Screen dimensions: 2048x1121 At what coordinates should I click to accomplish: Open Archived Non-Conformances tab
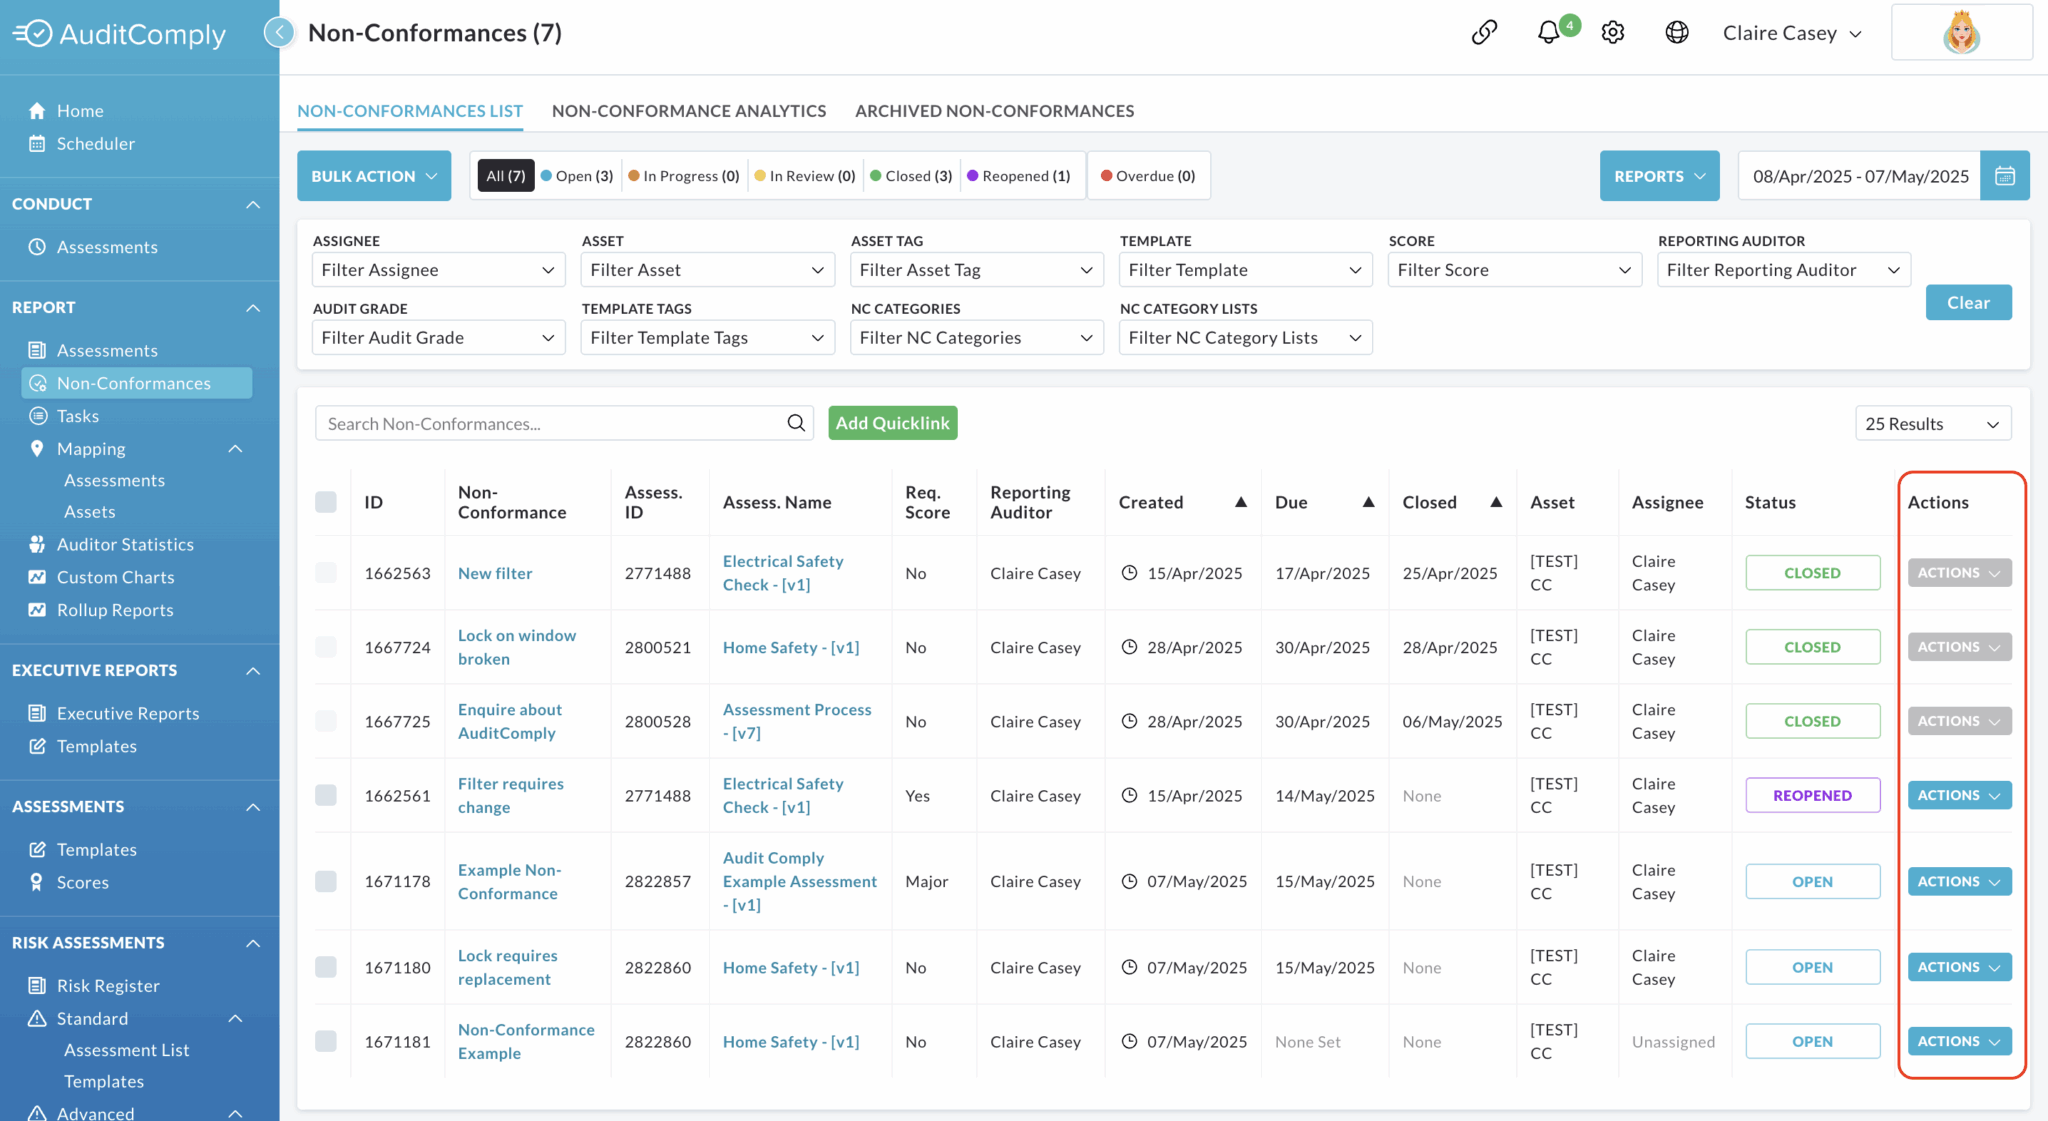993,111
